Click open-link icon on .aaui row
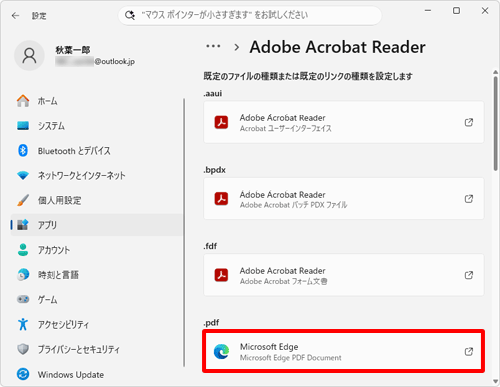This screenshot has height=387, width=500. click(x=469, y=122)
